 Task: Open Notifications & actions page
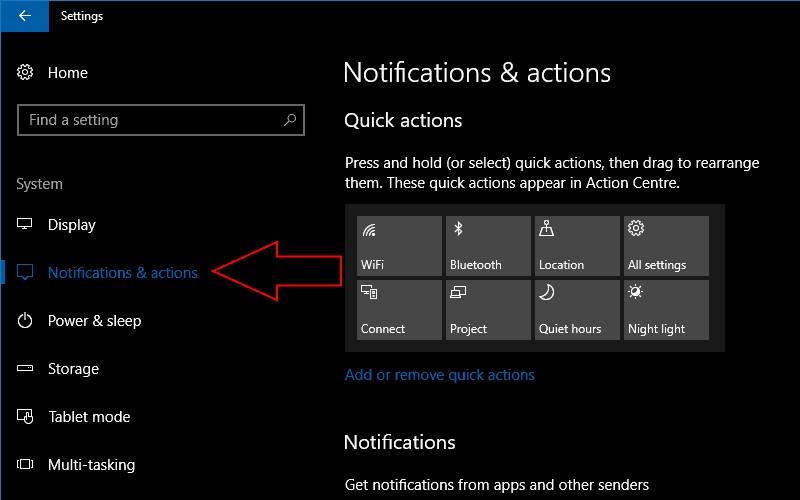pyautogui.click(x=122, y=273)
